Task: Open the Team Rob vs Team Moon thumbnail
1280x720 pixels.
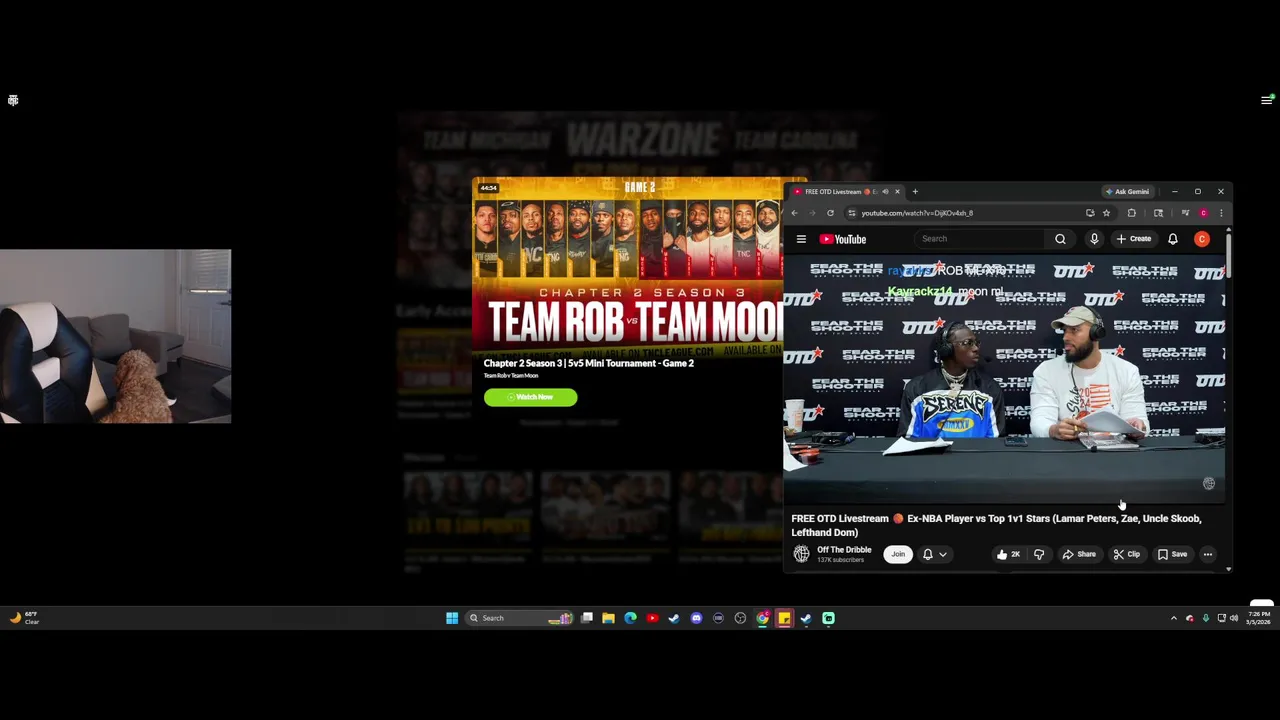Action: [x=628, y=269]
